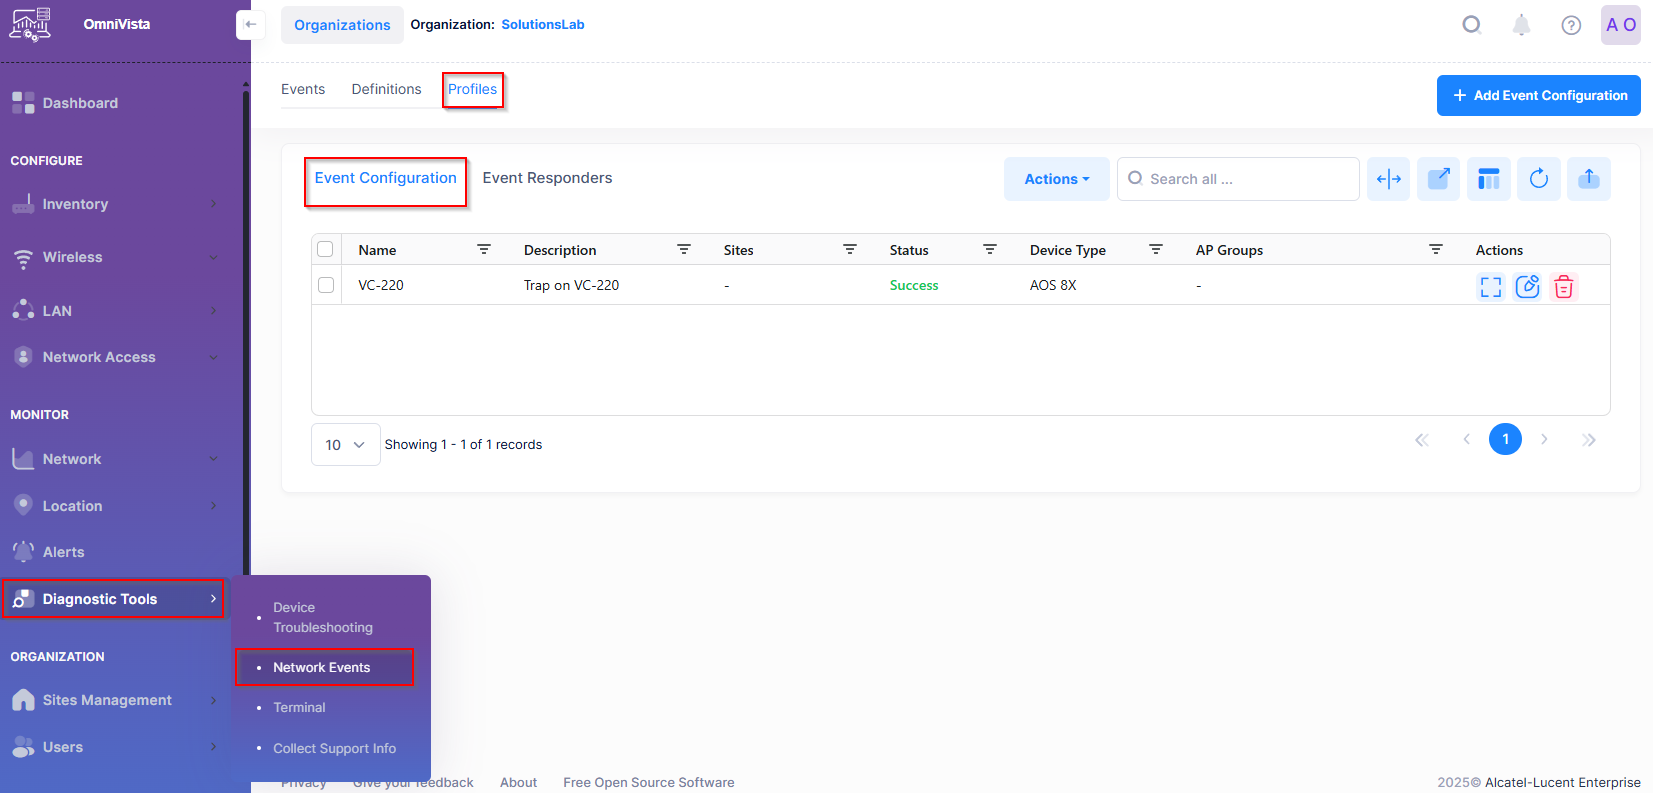The height and width of the screenshot is (793, 1653).
Task: Toggle the select-all checkbox in table header
Action: [x=326, y=250]
